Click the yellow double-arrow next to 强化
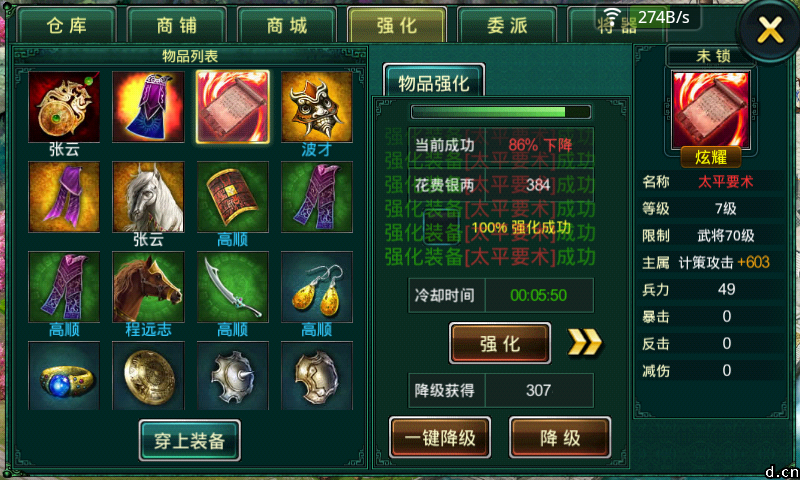Image resolution: width=800 pixels, height=480 pixels. tap(585, 342)
